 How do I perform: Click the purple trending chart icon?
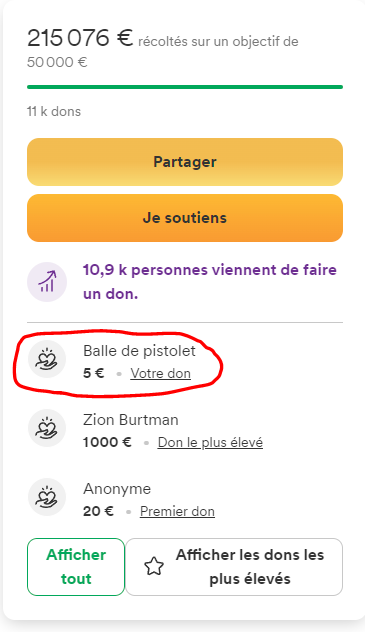click(x=47, y=282)
